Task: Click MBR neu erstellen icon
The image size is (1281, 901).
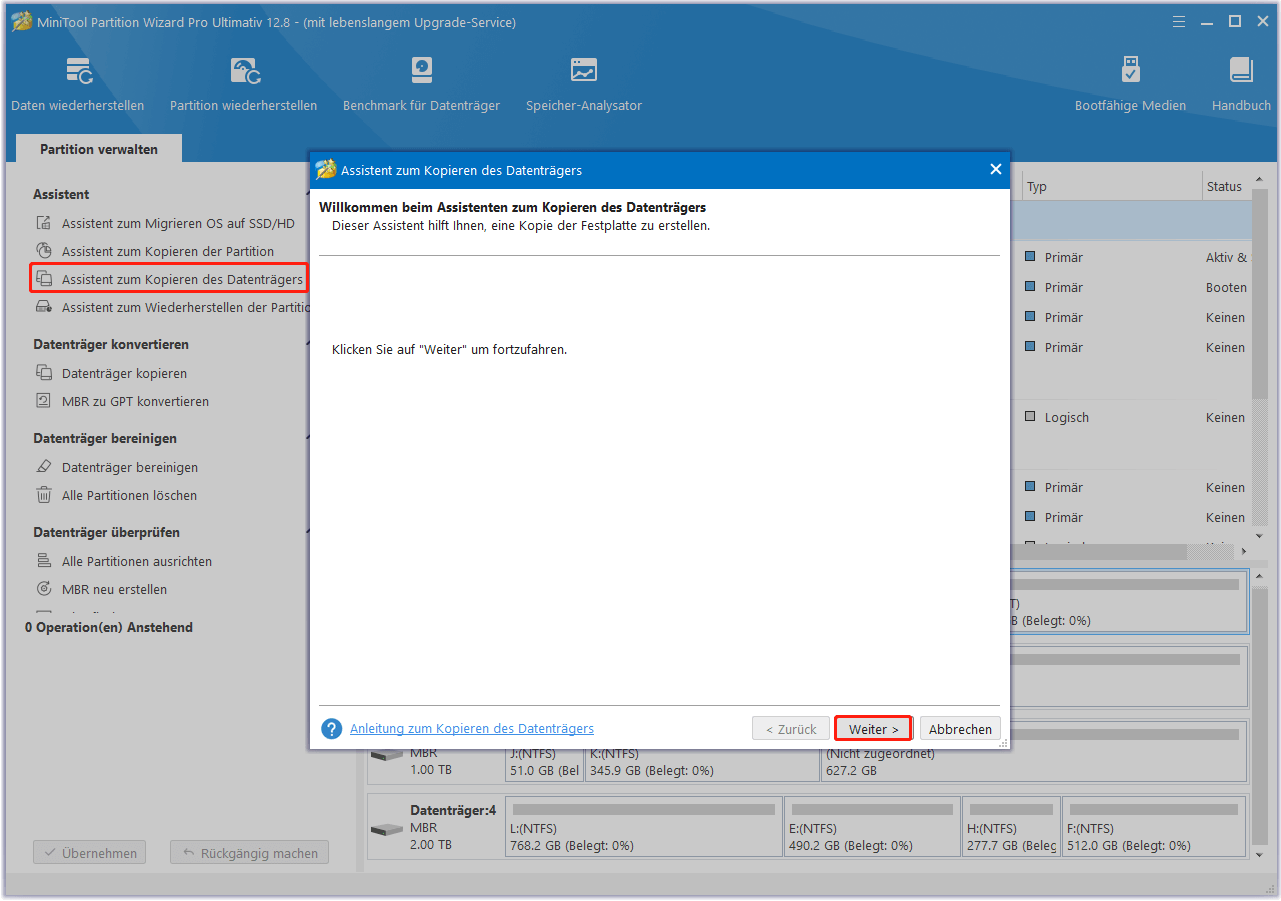Action: (44, 589)
